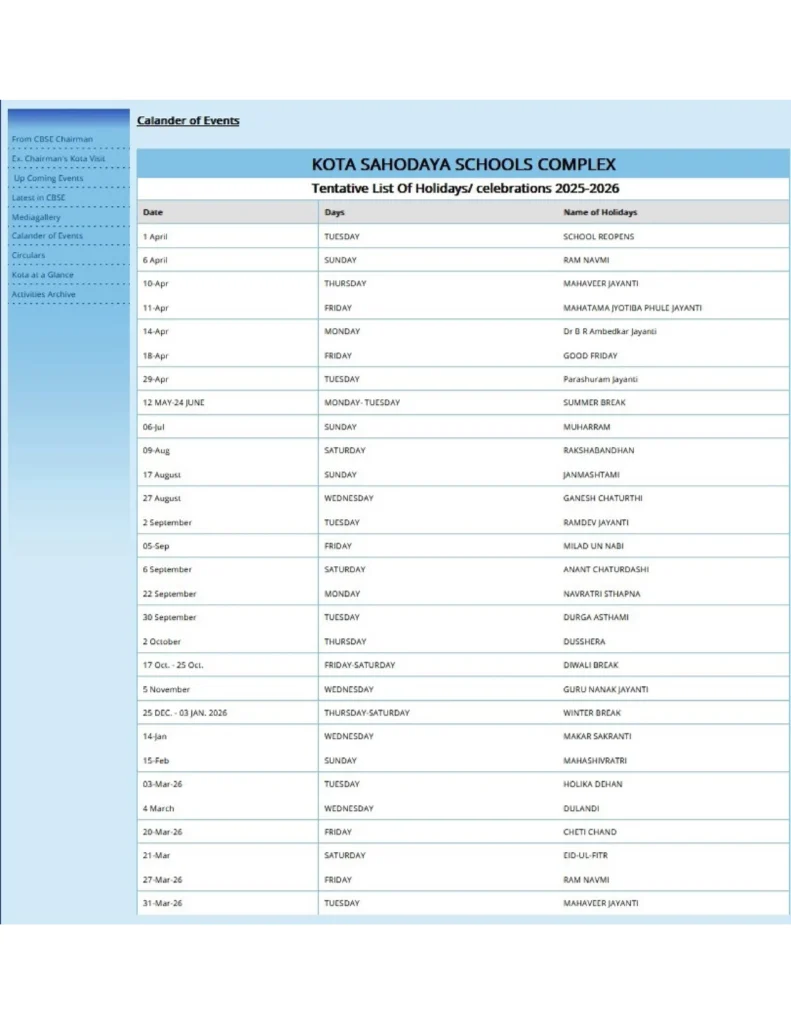Viewport: 791px width, 1024px height.
Task: Click the Date column header
Action: click(152, 212)
